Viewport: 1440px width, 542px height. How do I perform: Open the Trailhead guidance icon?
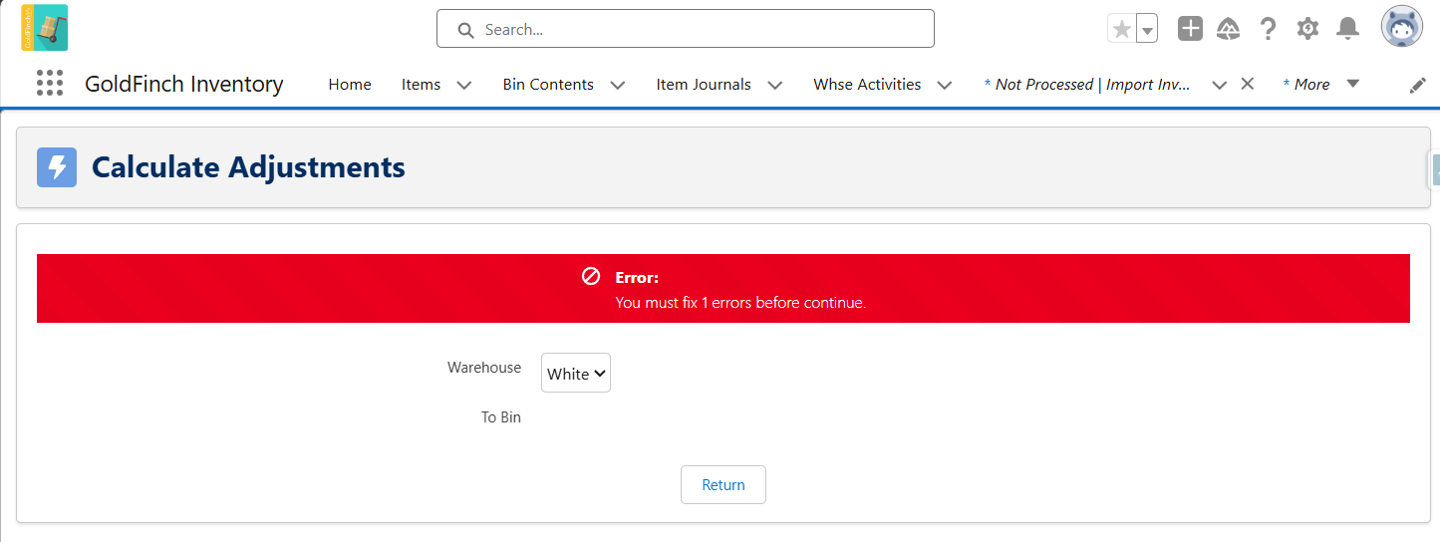point(1228,29)
